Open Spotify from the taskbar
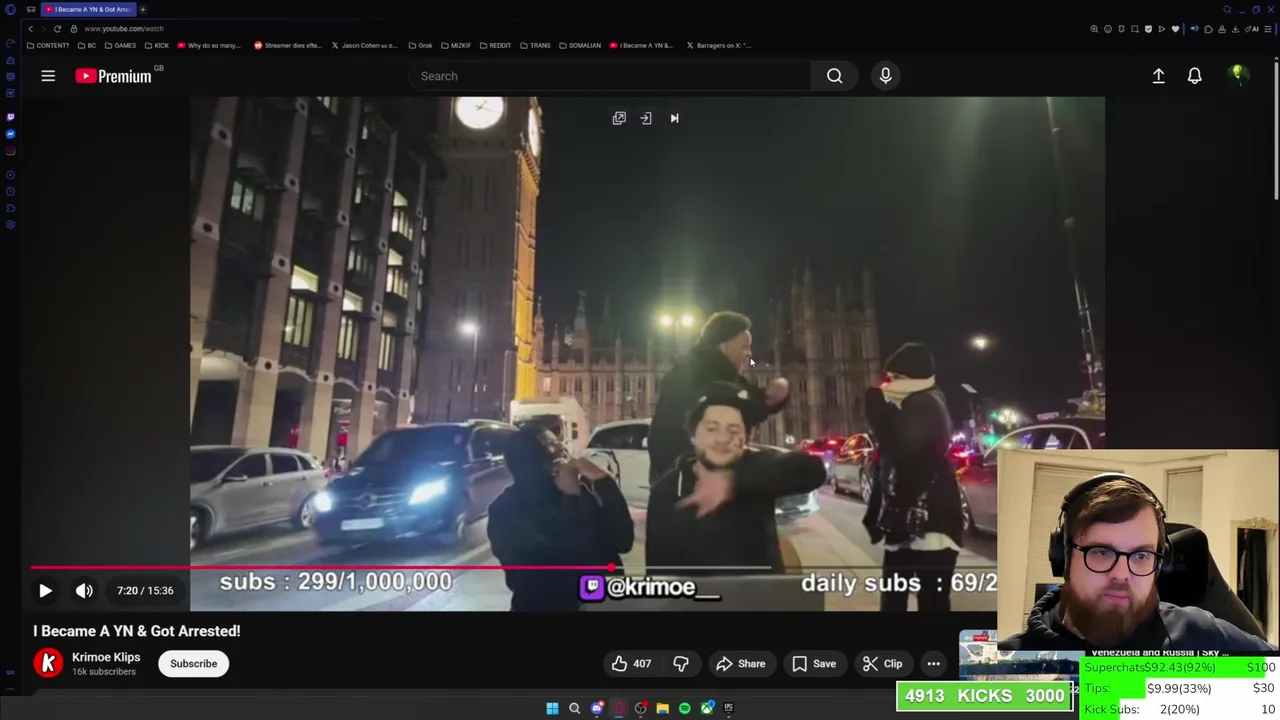The width and height of the screenshot is (1280, 720). point(684,708)
